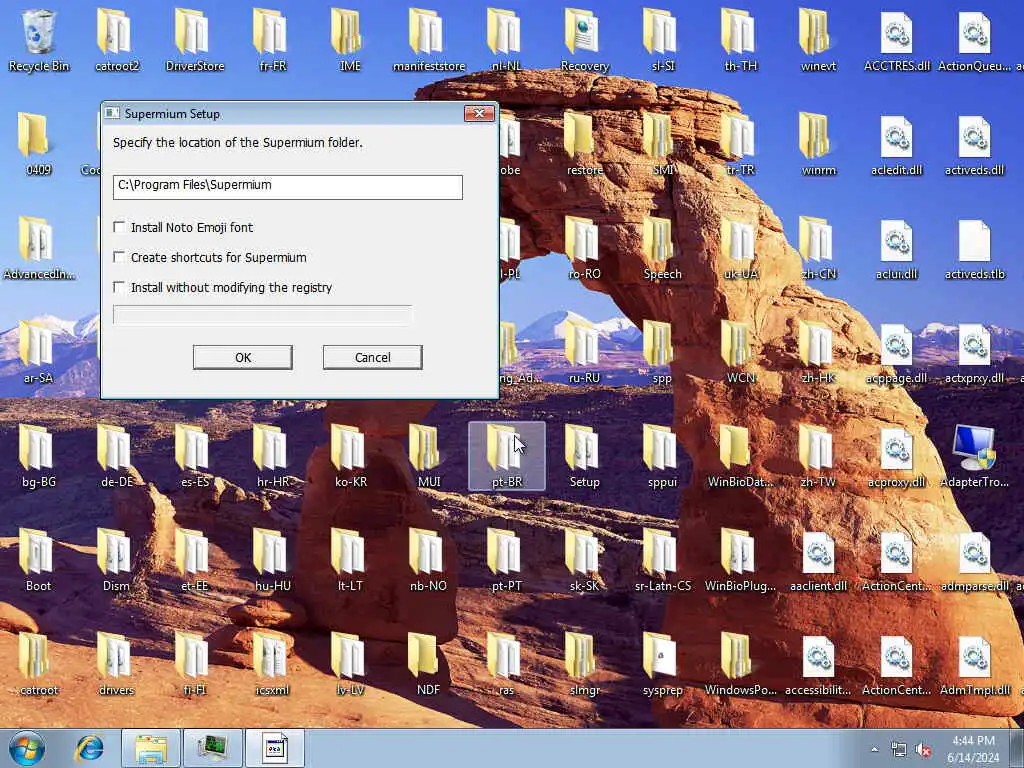1024x768 pixels.
Task: Select the Setup folder icon
Action: click(x=584, y=457)
